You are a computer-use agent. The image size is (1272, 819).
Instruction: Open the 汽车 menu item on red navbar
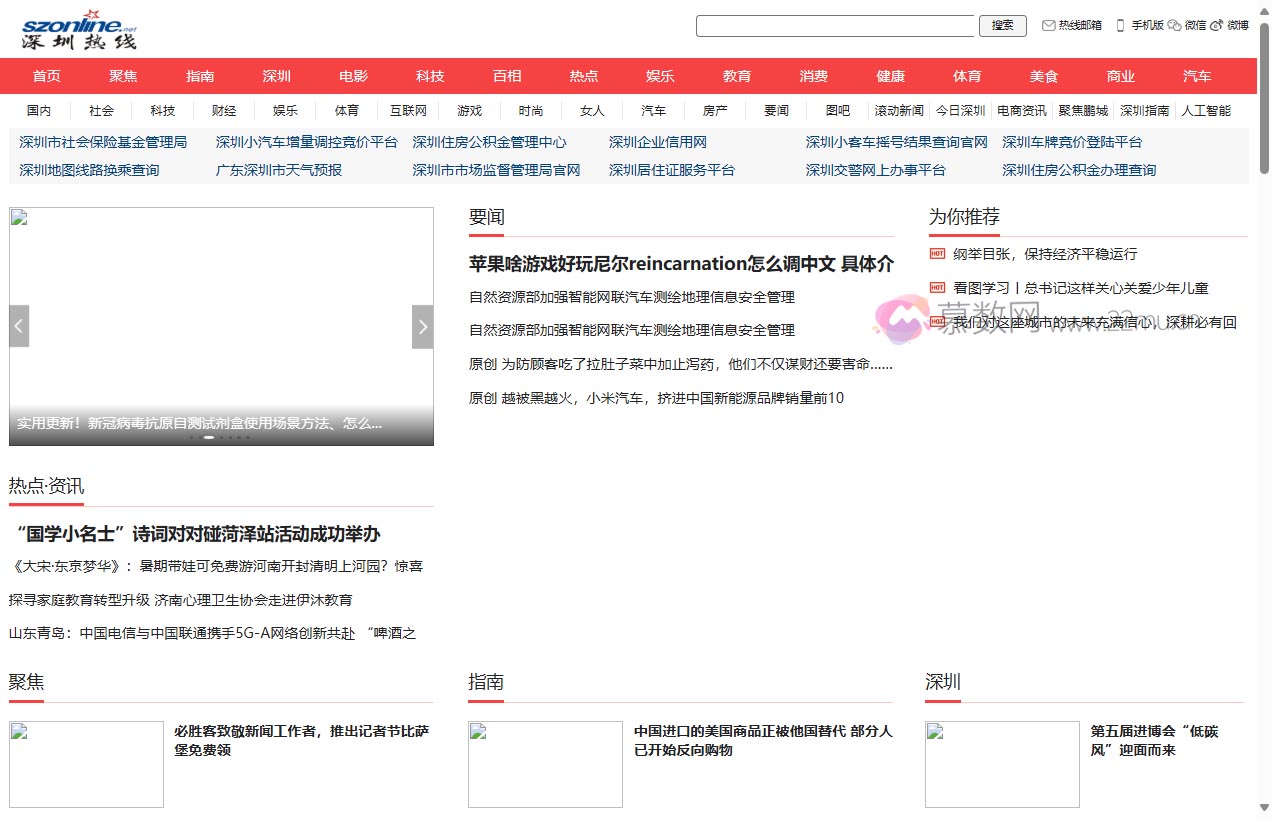pos(1196,75)
